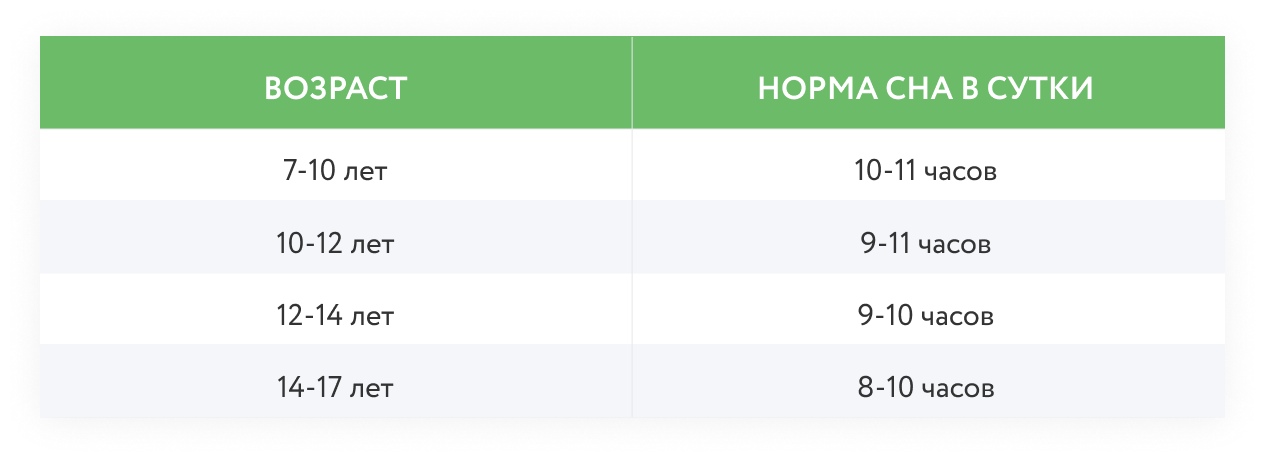Screen dimensions: 1265x462
Task: Click the word часов in 10-11 row
Action: 961,172
